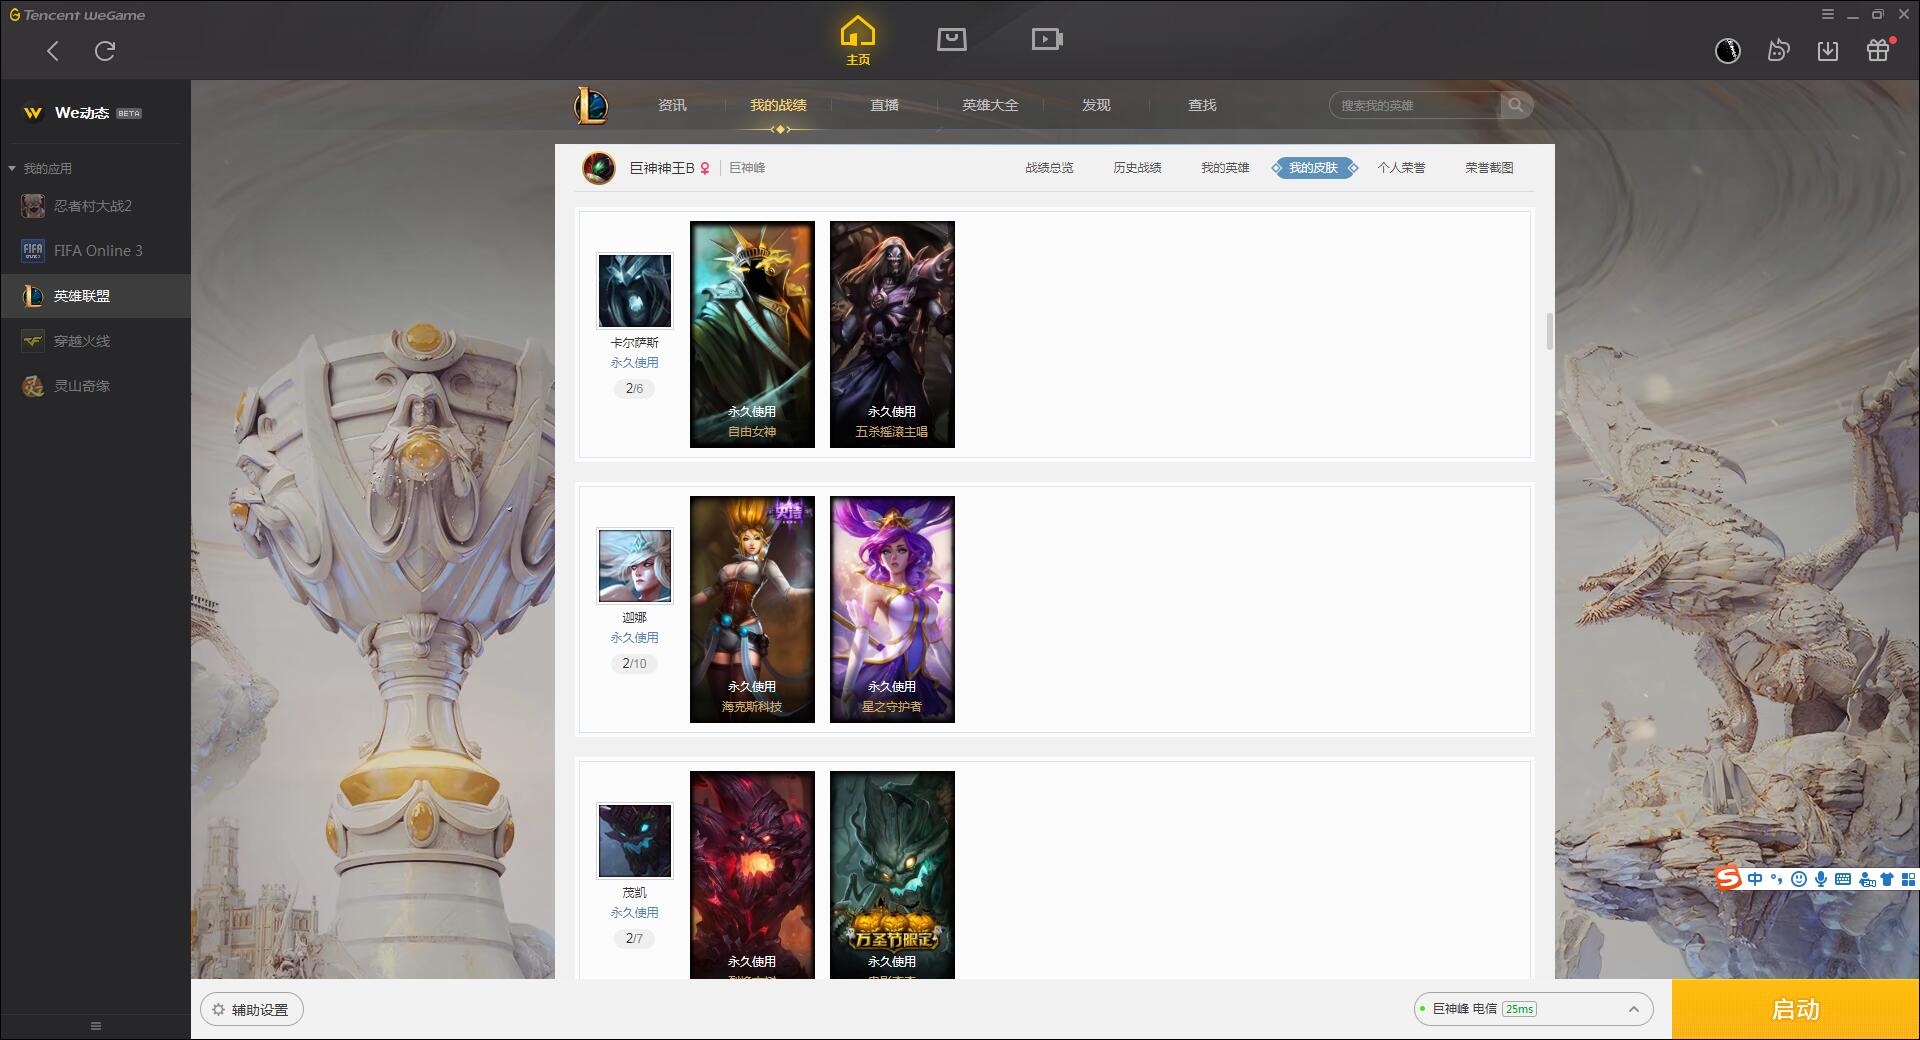This screenshot has width=1920, height=1040.
Task: Open the user avatar icon at top right
Action: point(1728,50)
